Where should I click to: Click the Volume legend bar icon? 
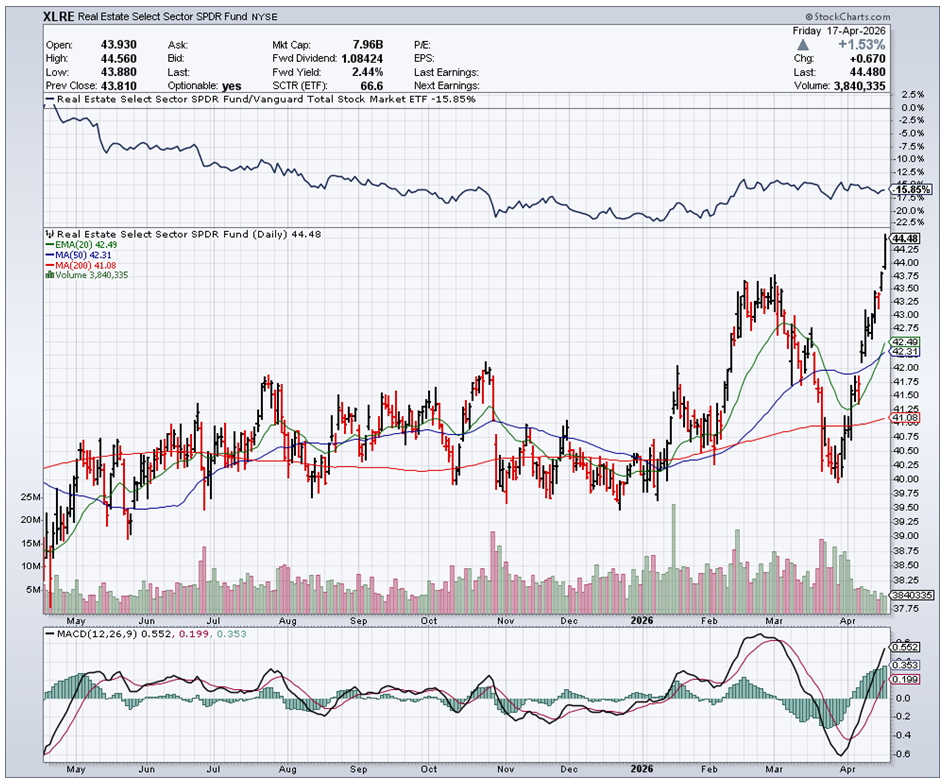(x=49, y=275)
